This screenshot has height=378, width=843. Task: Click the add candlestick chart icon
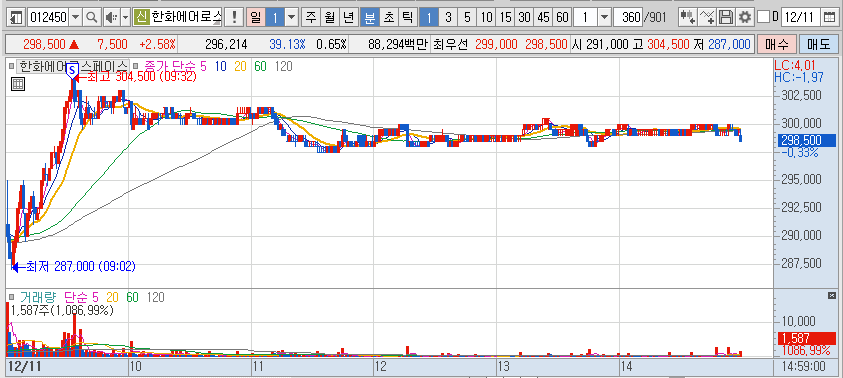[x=687, y=18]
